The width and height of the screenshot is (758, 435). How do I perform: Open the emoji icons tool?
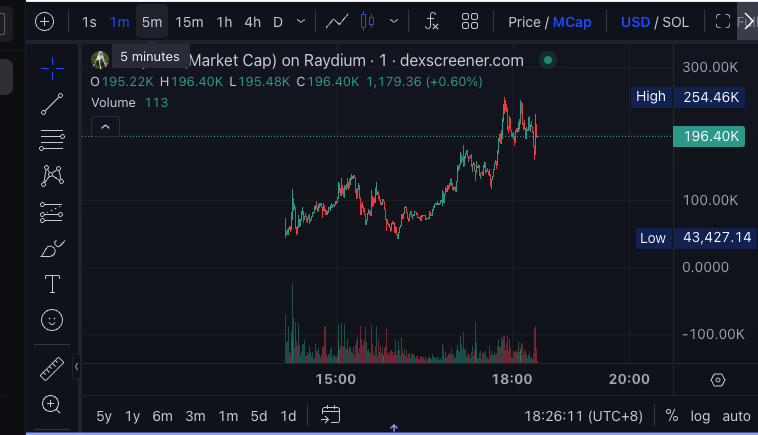coord(52,320)
